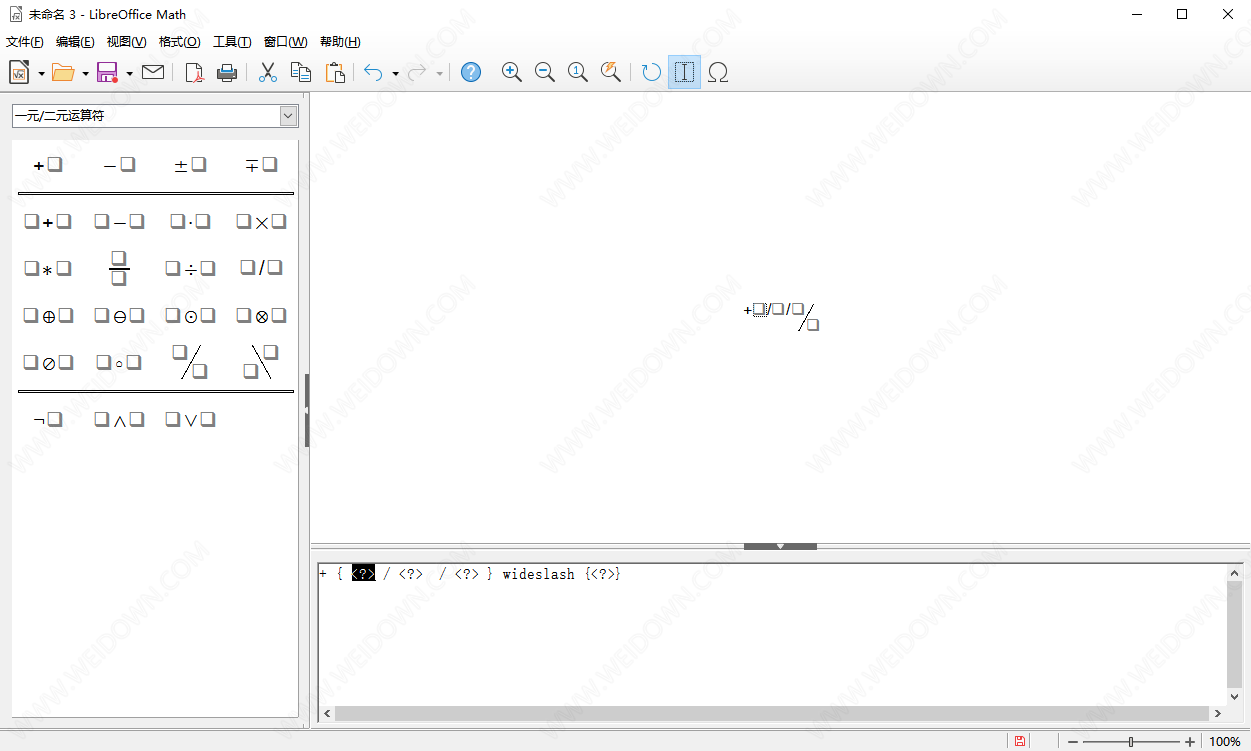Screen dimensions: 1251x751
Task: Insert the boolean OR ∨ element
Action: click(190, 420)
